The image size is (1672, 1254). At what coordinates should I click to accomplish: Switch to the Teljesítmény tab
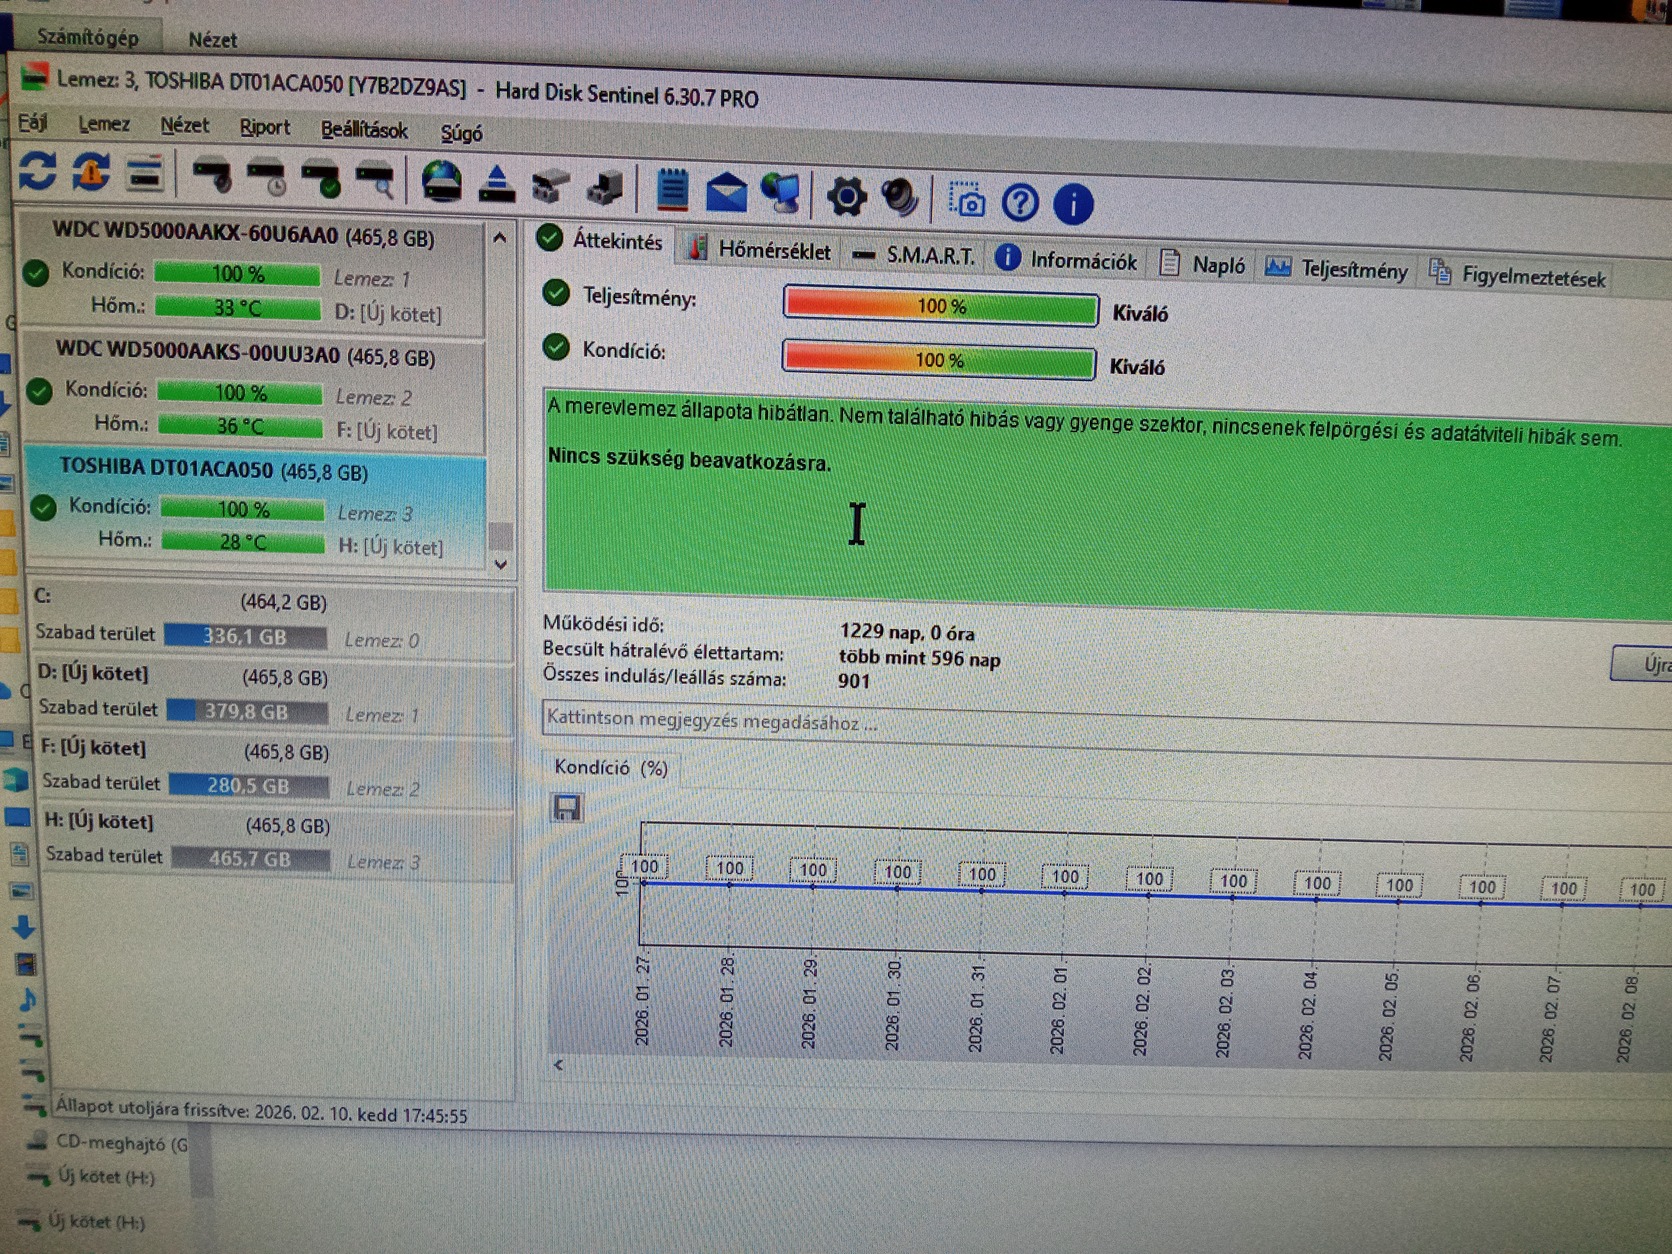1336,269
